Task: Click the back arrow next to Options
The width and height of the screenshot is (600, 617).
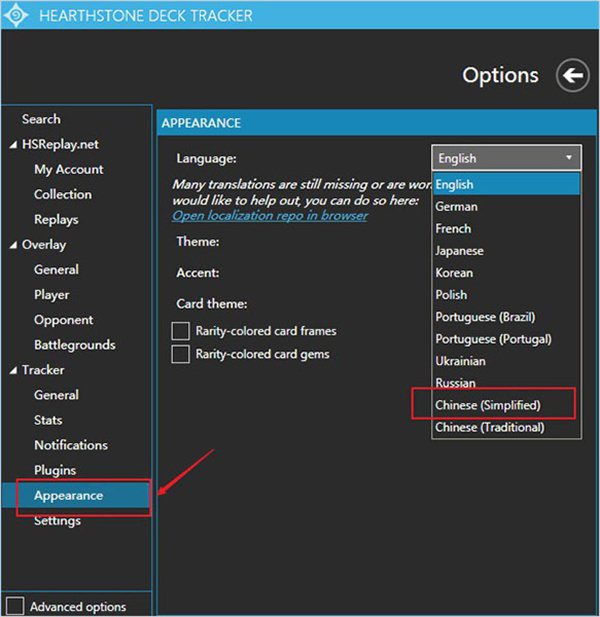Action: [x=572, y=76]
